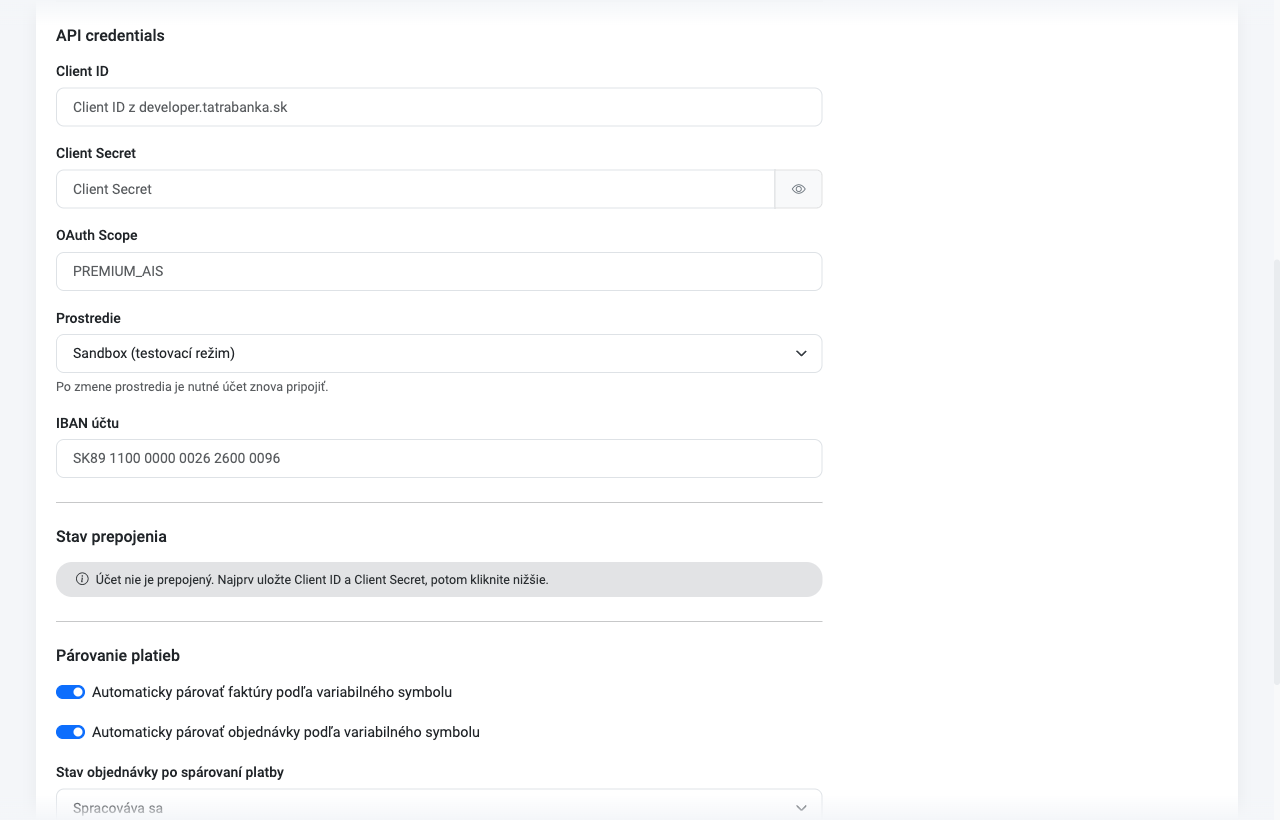Click the OAuth Scope field with PREMIUM_AIS
1280x820 pixels.
[x=439, y=271]
